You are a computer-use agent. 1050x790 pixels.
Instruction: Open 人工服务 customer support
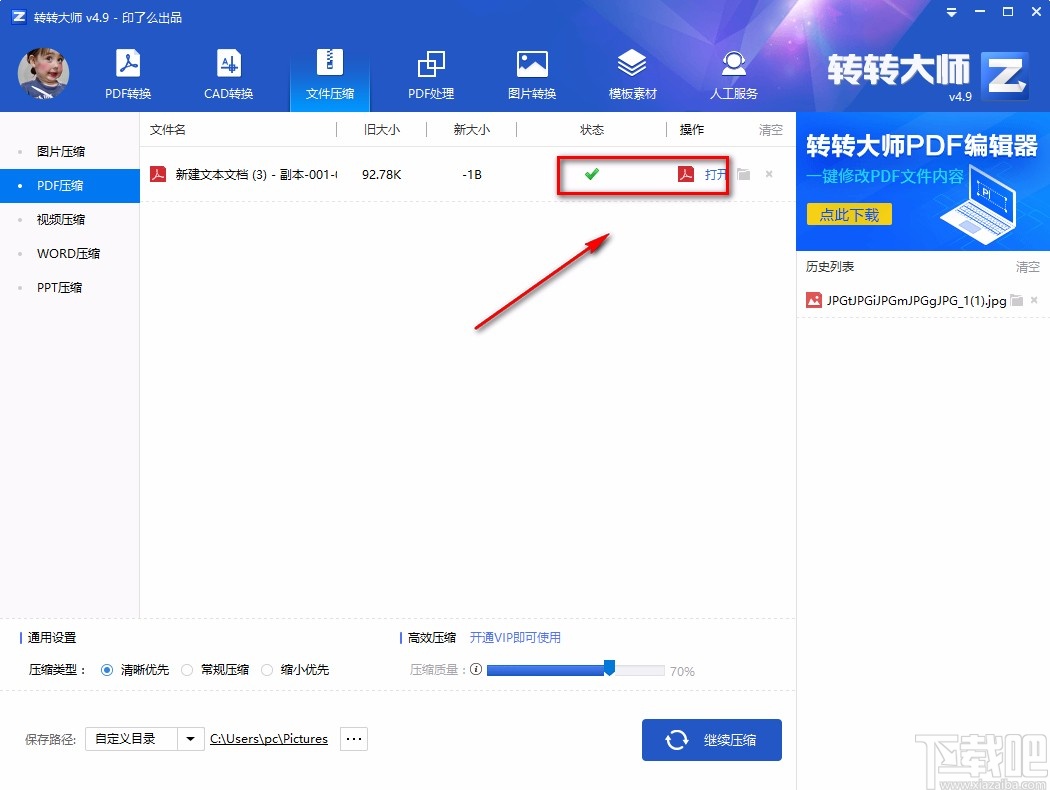click(733, 72)
